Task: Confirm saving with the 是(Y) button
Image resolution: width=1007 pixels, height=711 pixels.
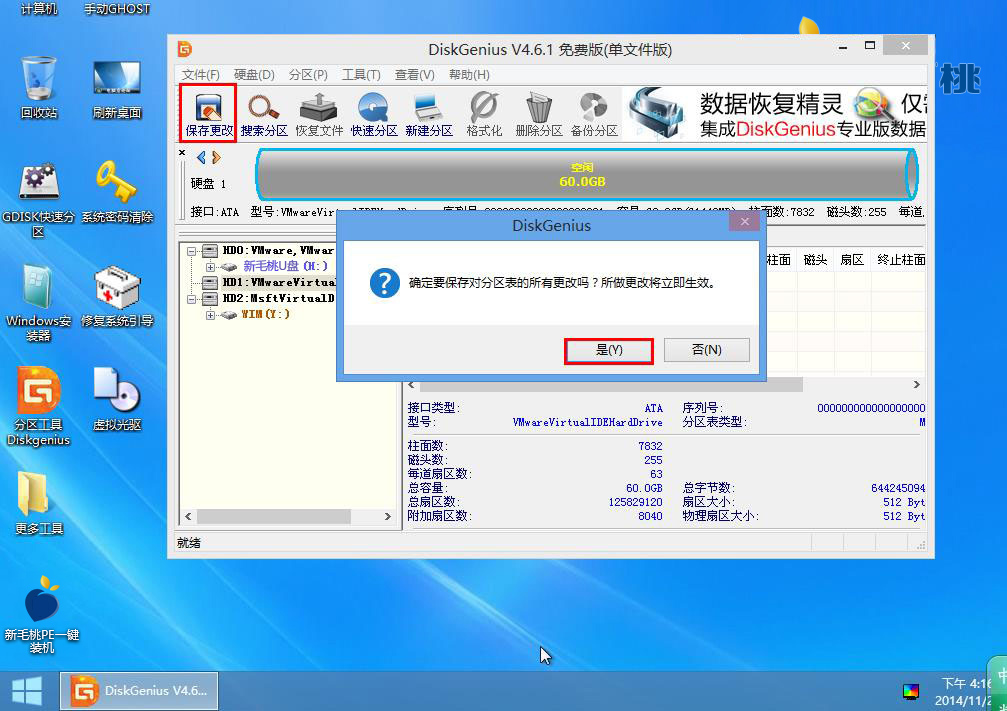Action: click(x=609, y=351)
